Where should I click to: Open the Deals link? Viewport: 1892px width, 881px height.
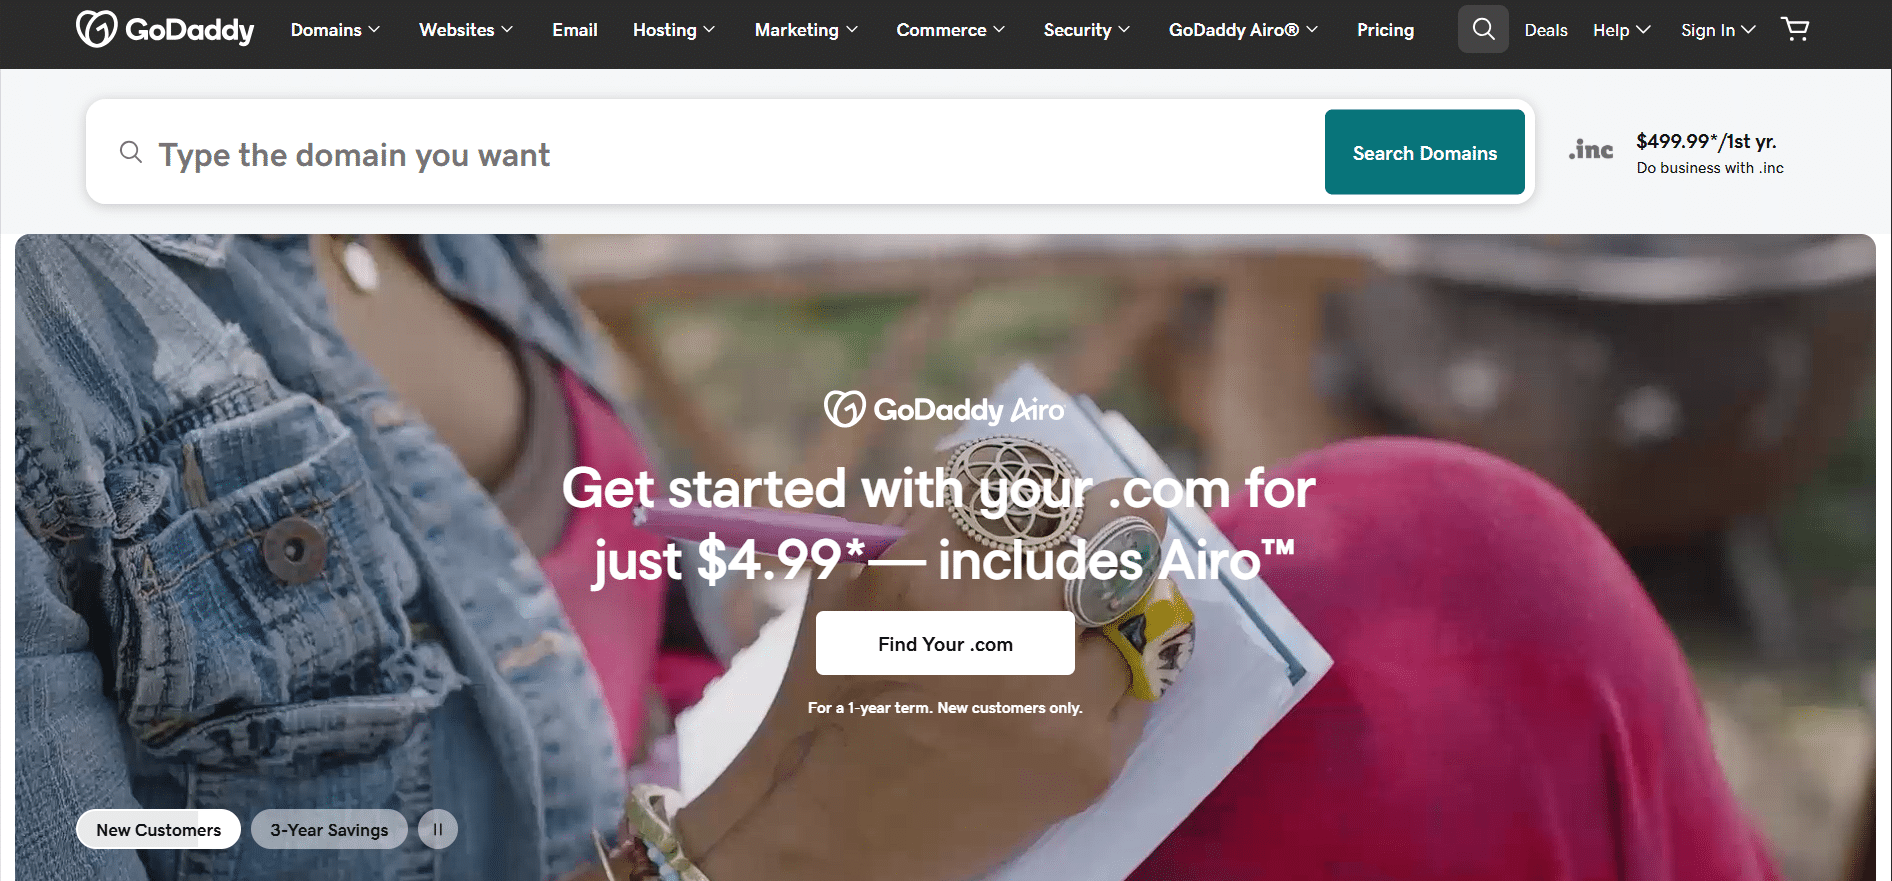(1546, 30)
